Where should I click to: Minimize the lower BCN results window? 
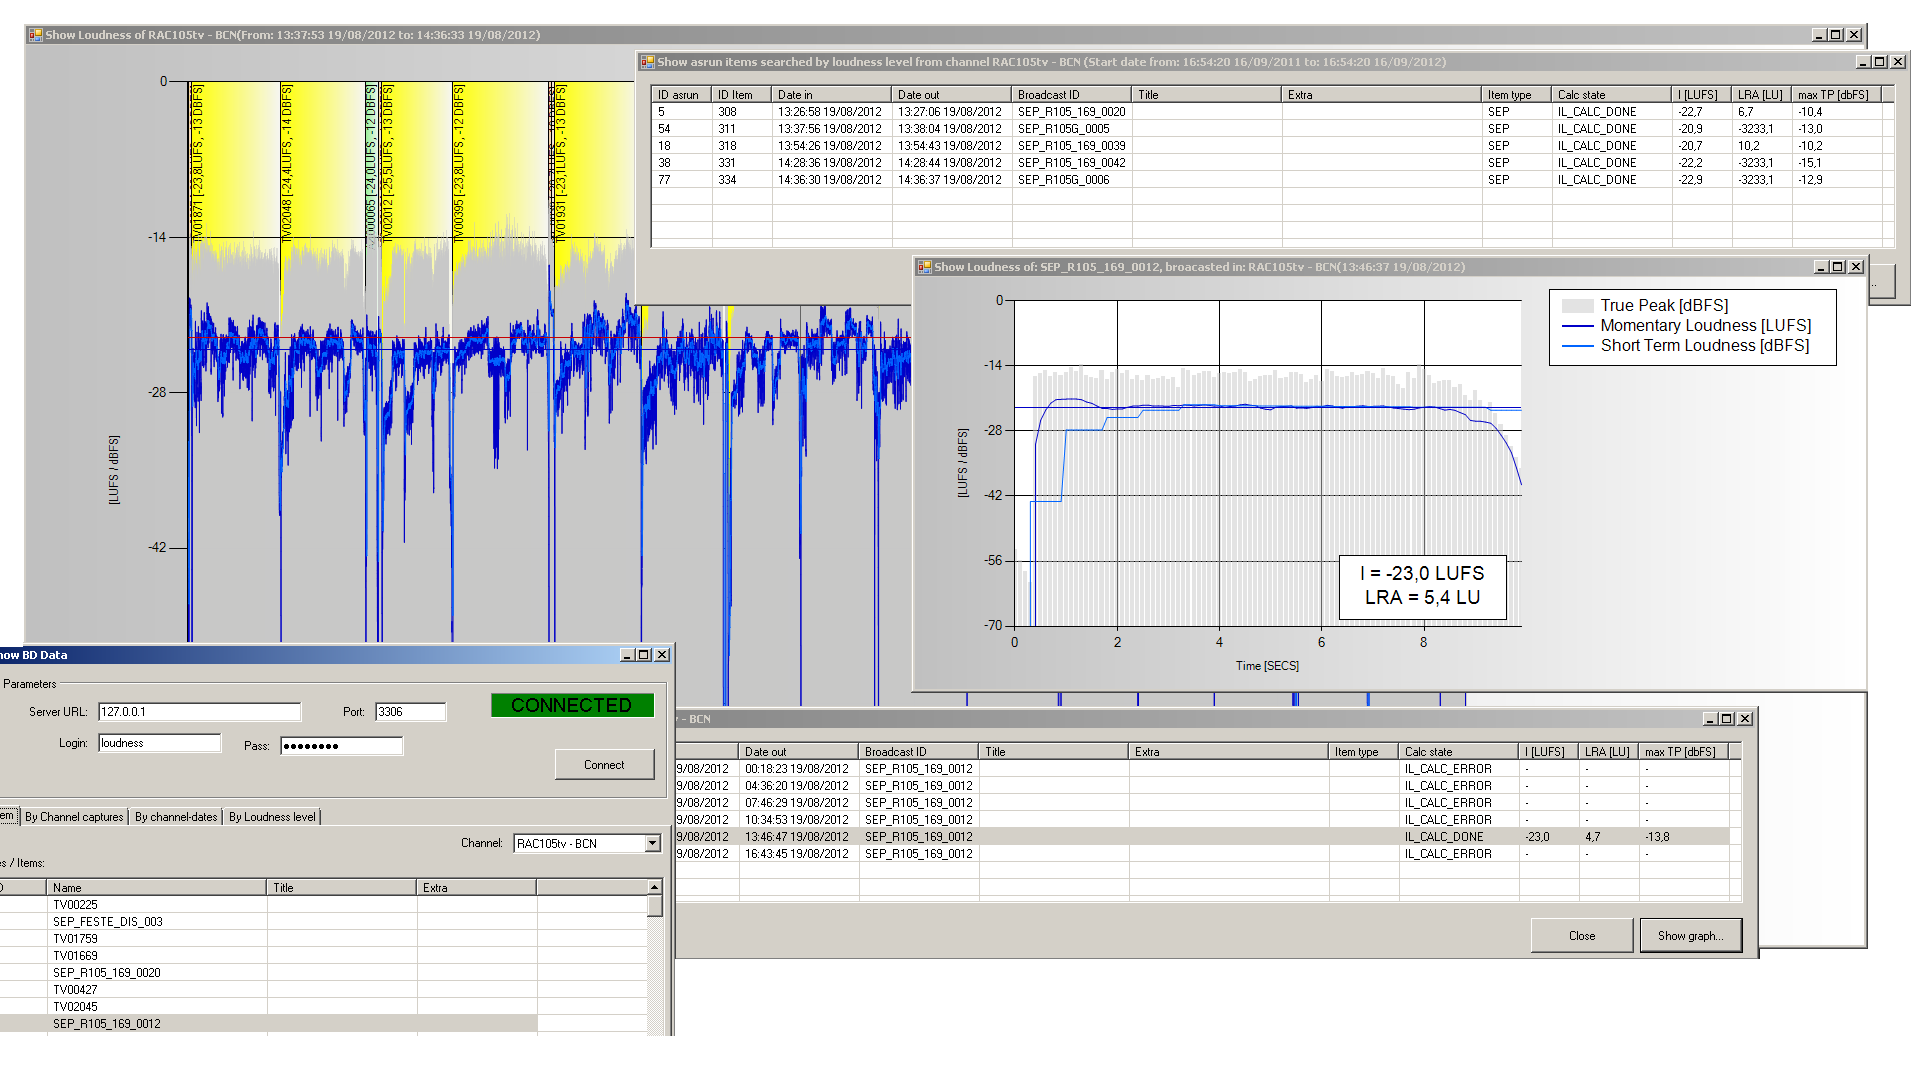1709,719
